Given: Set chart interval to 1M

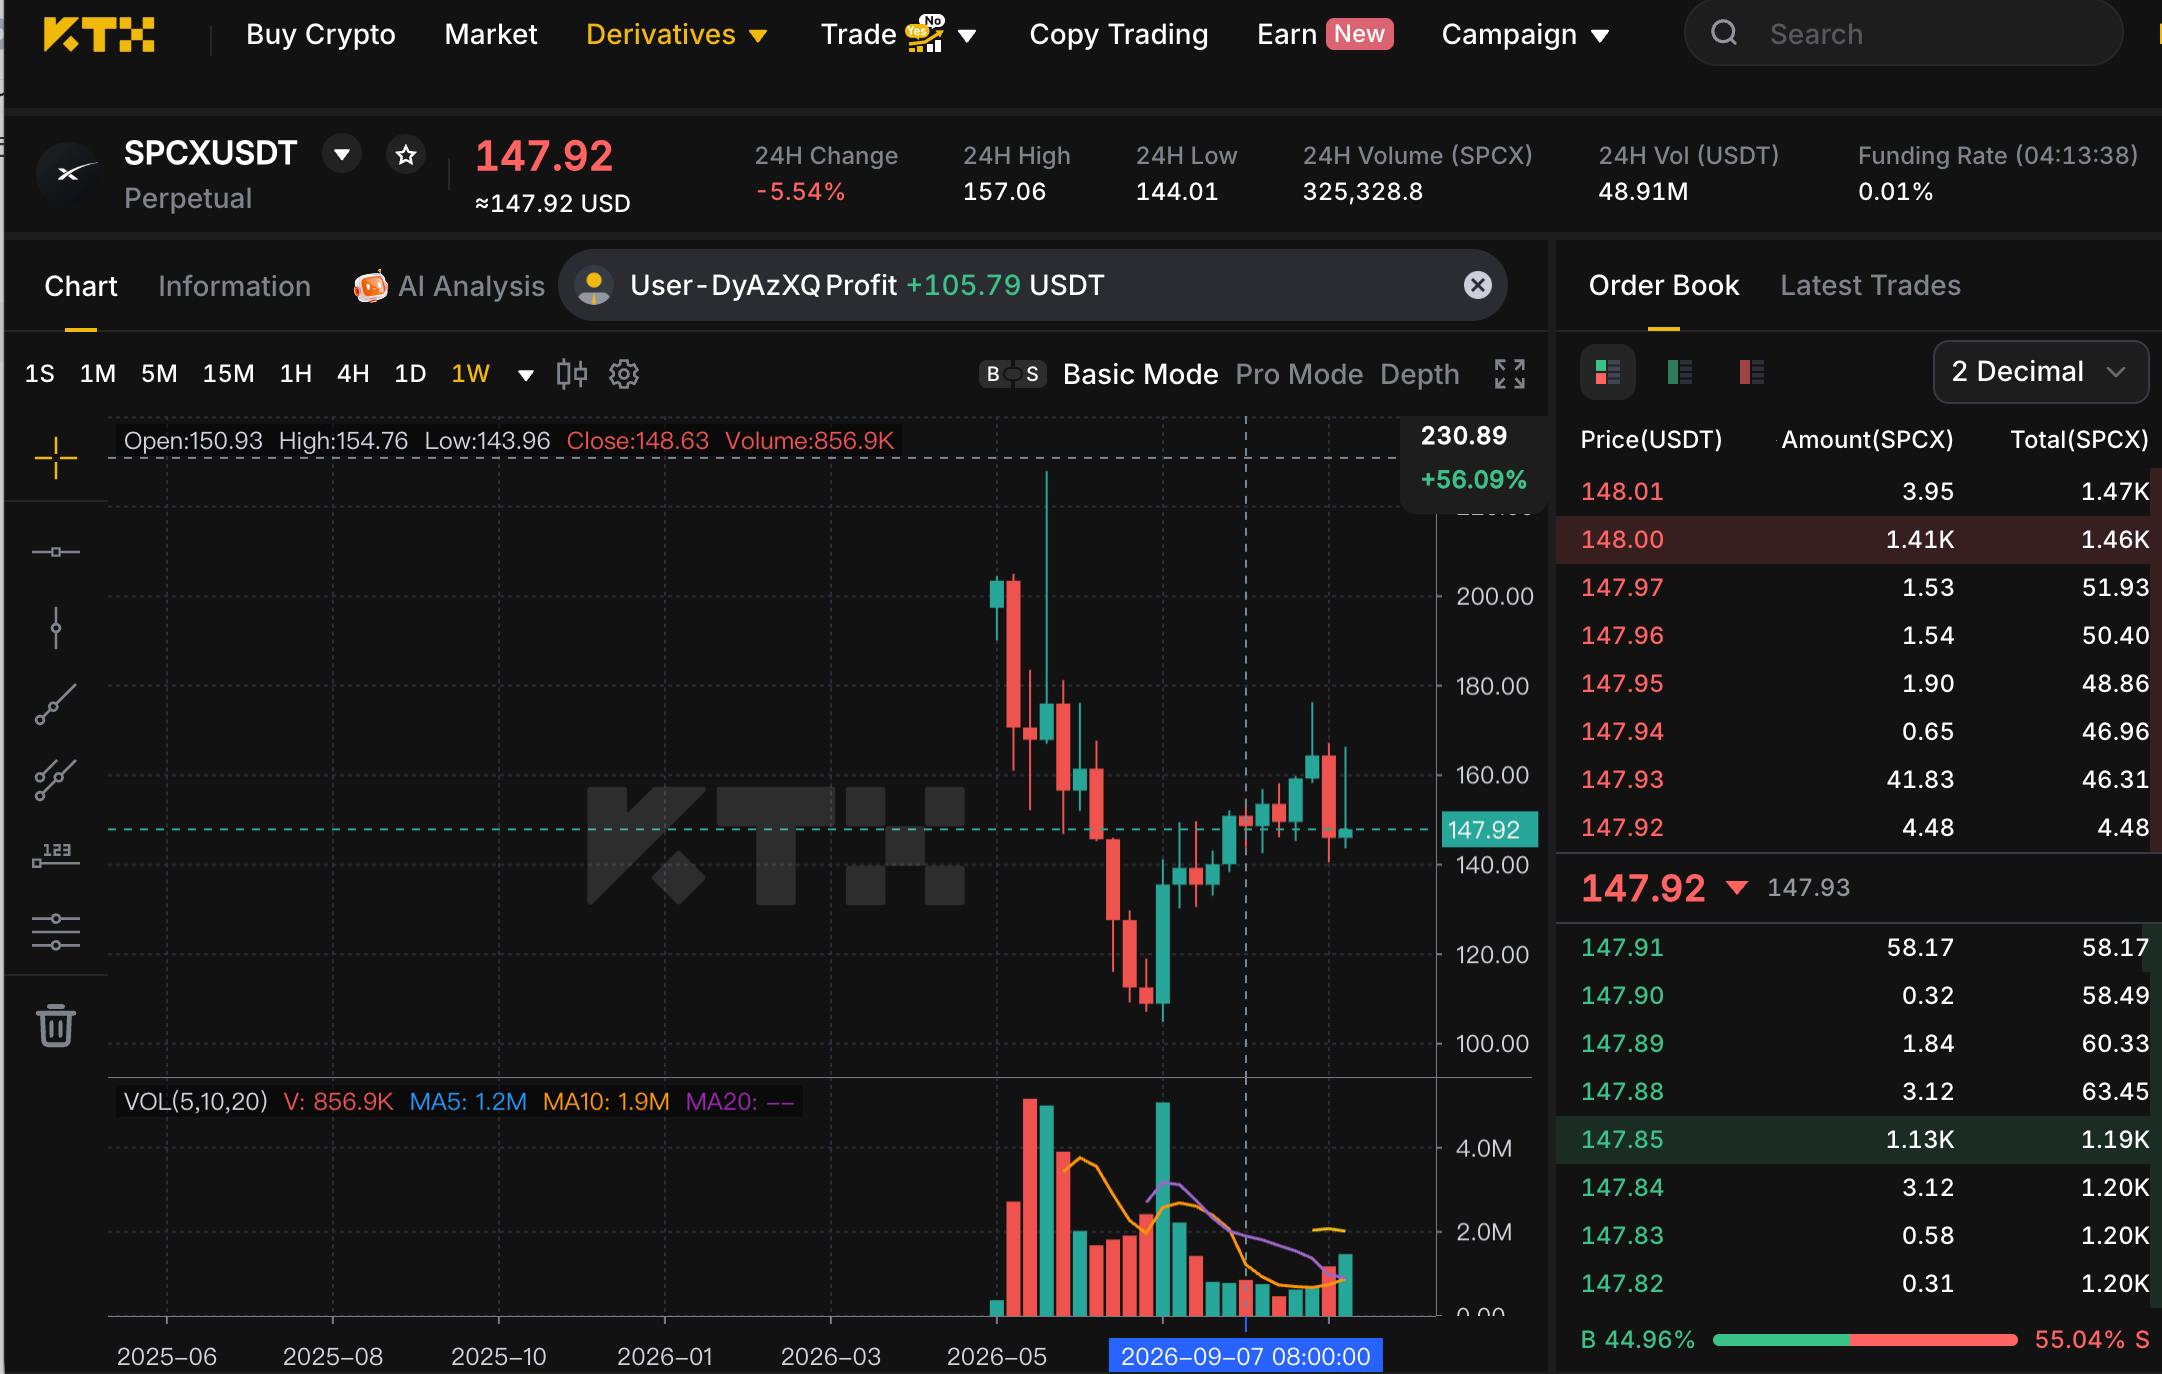Looking at the screenshot, I should click(x=98, y=374).
